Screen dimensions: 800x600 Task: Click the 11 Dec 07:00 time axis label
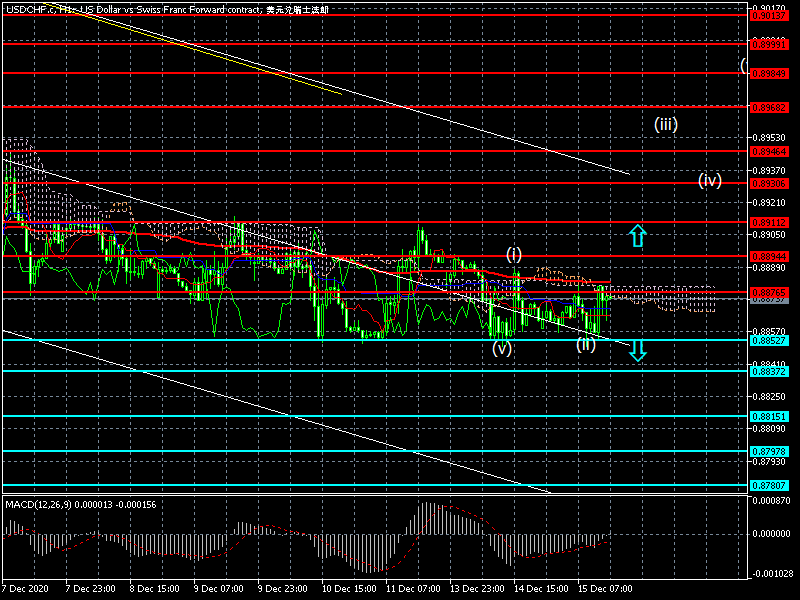coord(413,589)
